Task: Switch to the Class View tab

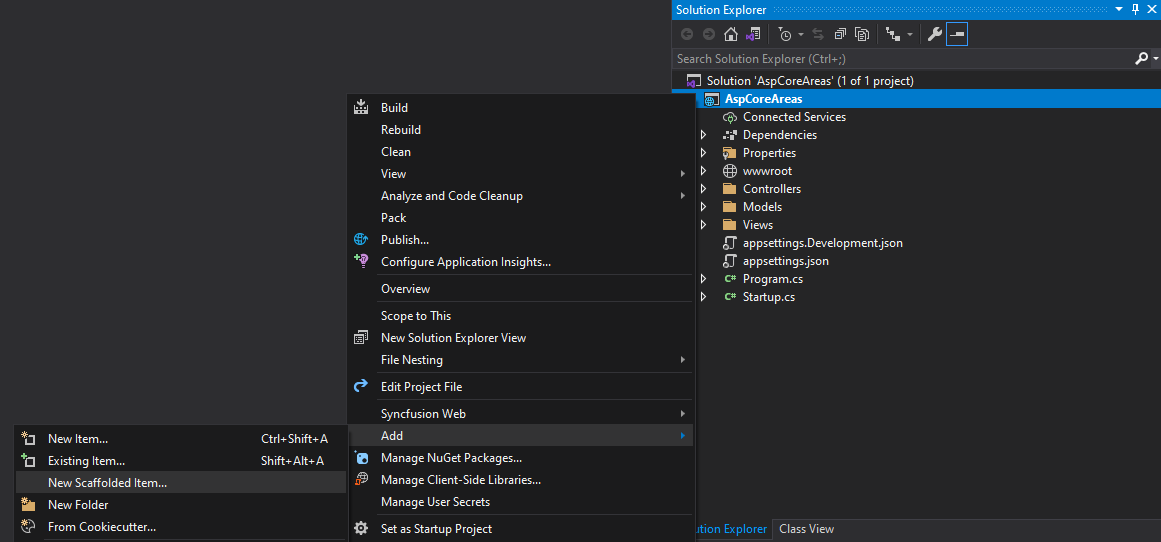Action: [x=806, y=529]
